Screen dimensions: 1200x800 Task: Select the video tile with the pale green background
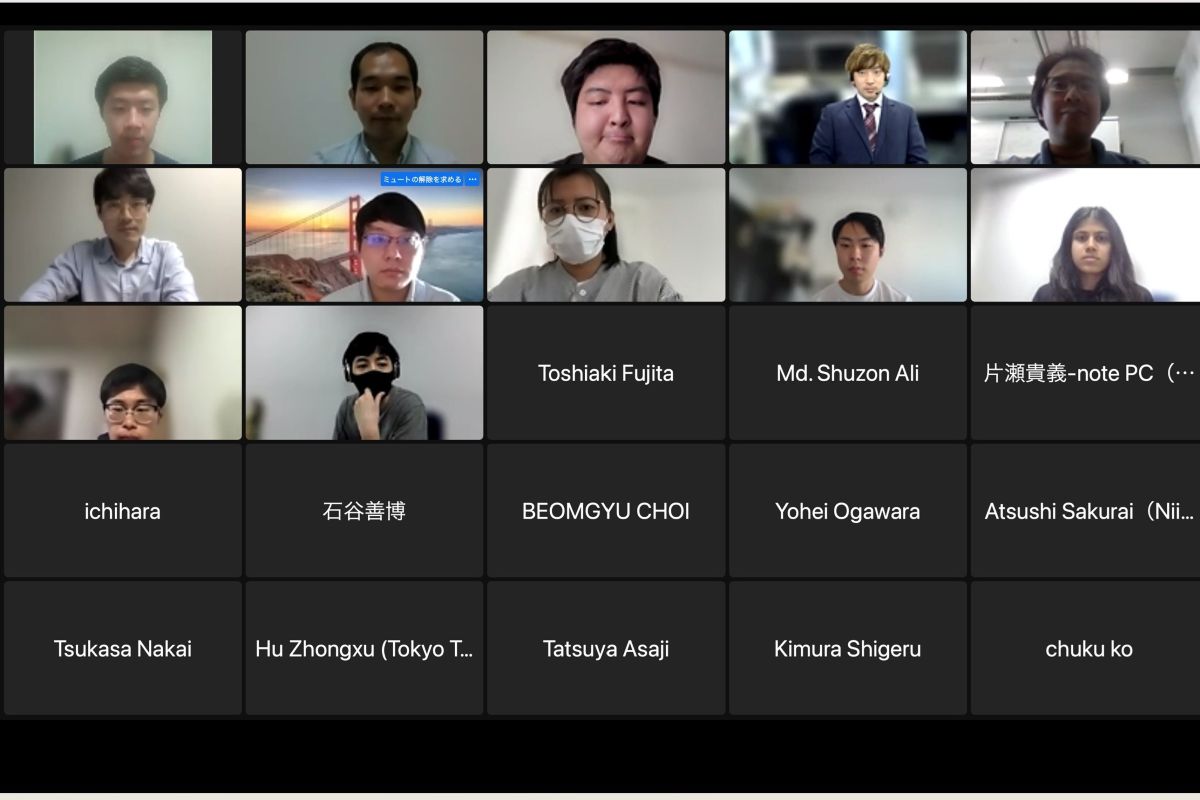pos(123,97)
